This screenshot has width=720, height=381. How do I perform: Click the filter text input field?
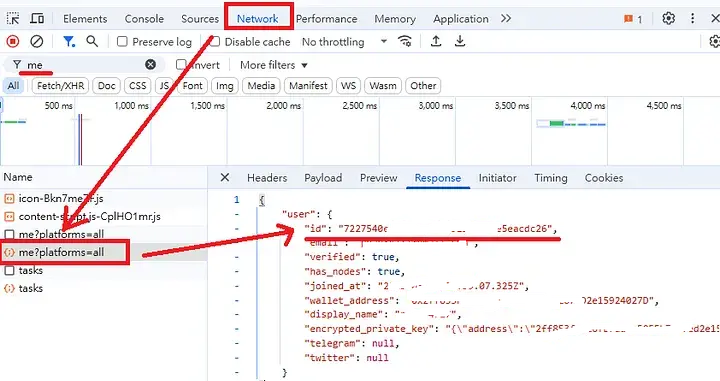tap(85, 65)
